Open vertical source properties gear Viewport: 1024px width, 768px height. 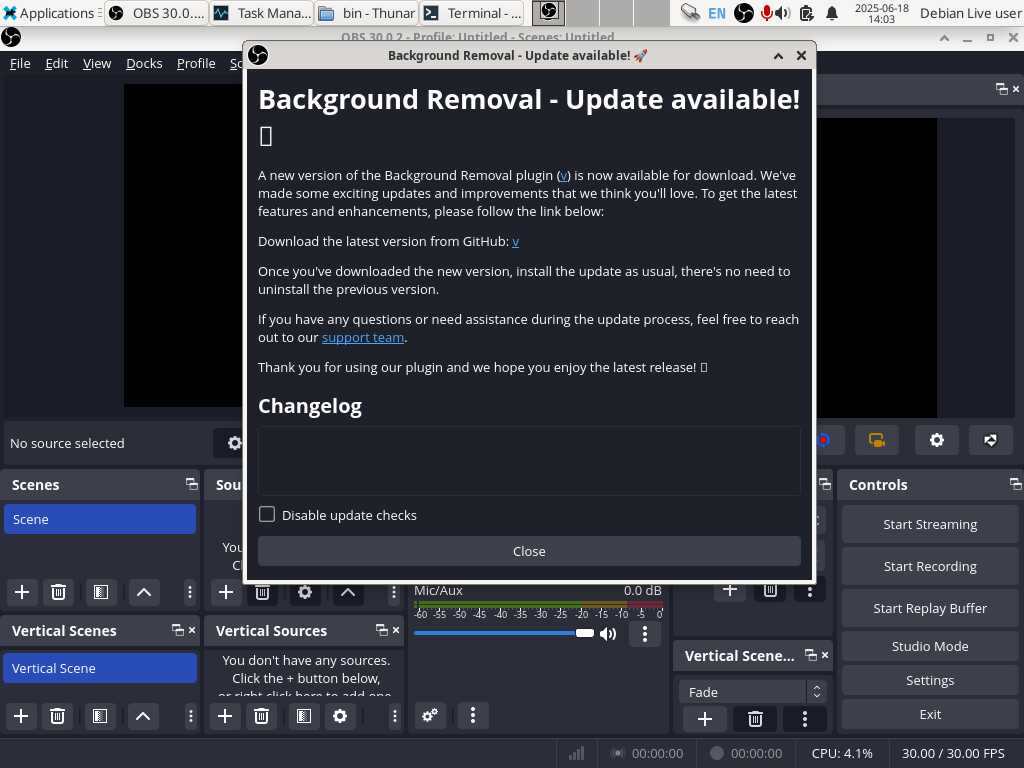[x=340, y=716]
